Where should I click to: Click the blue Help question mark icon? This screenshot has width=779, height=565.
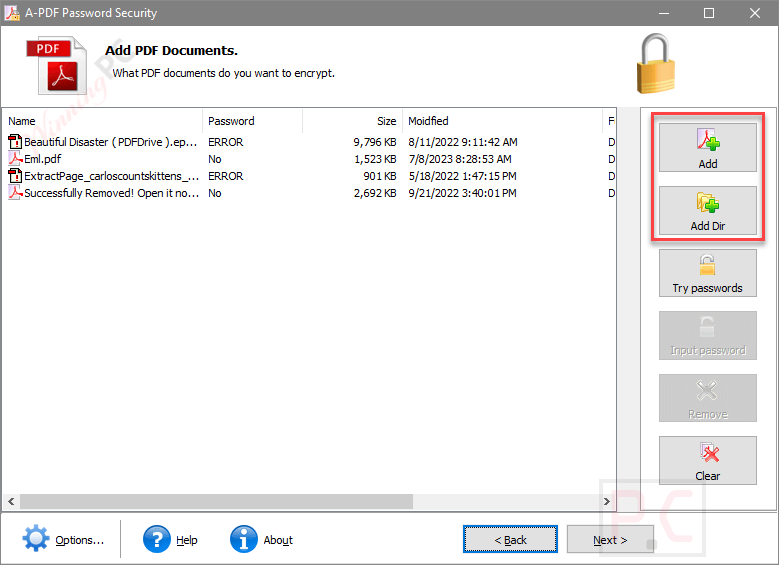(x=156, y=539)
